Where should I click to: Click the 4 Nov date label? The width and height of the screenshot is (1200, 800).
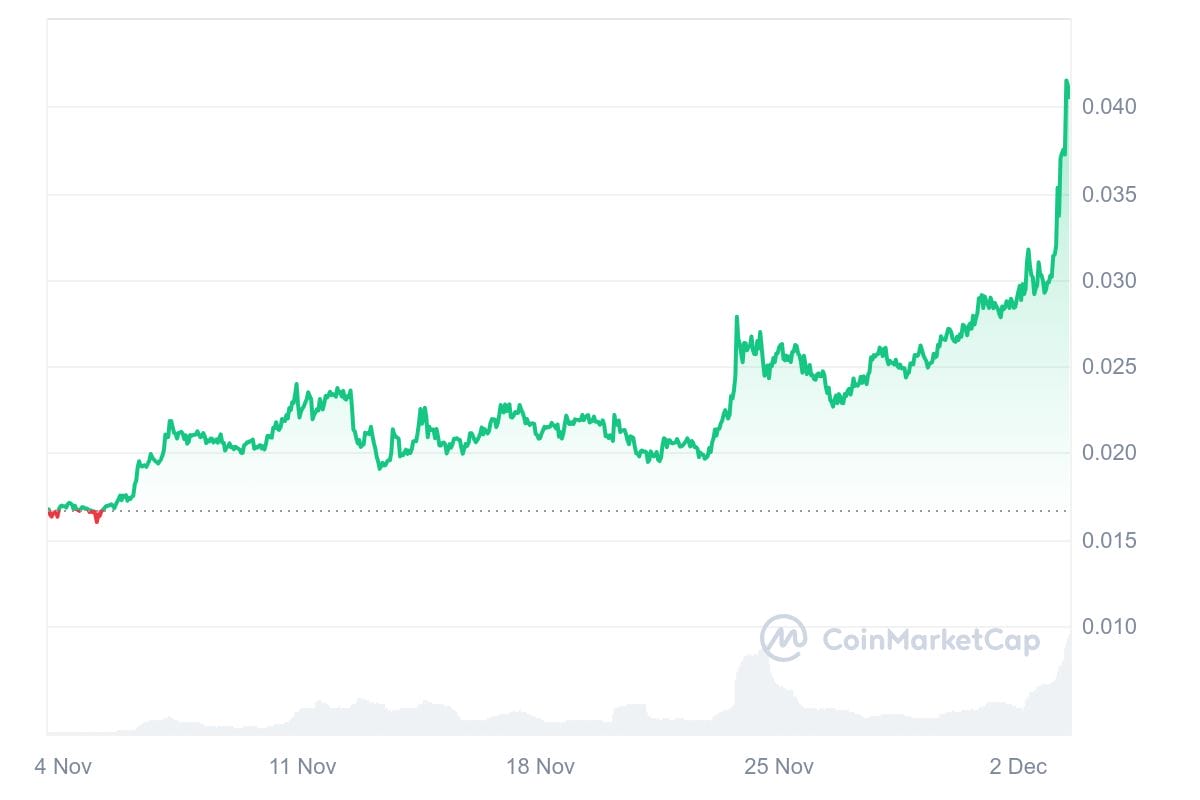(63, 767)
